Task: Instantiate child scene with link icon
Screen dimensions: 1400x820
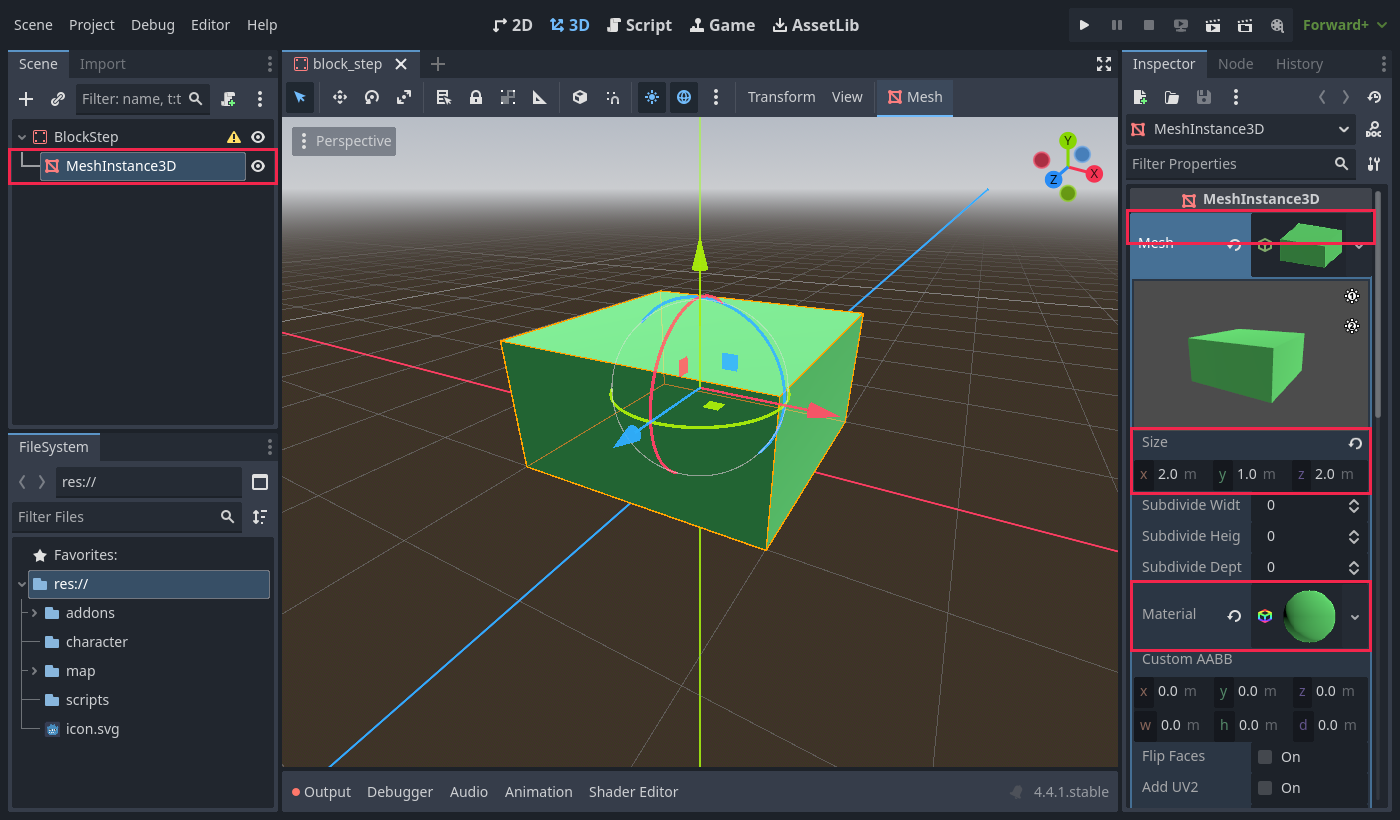Action: pyautogui.click(x=58, y=99)
